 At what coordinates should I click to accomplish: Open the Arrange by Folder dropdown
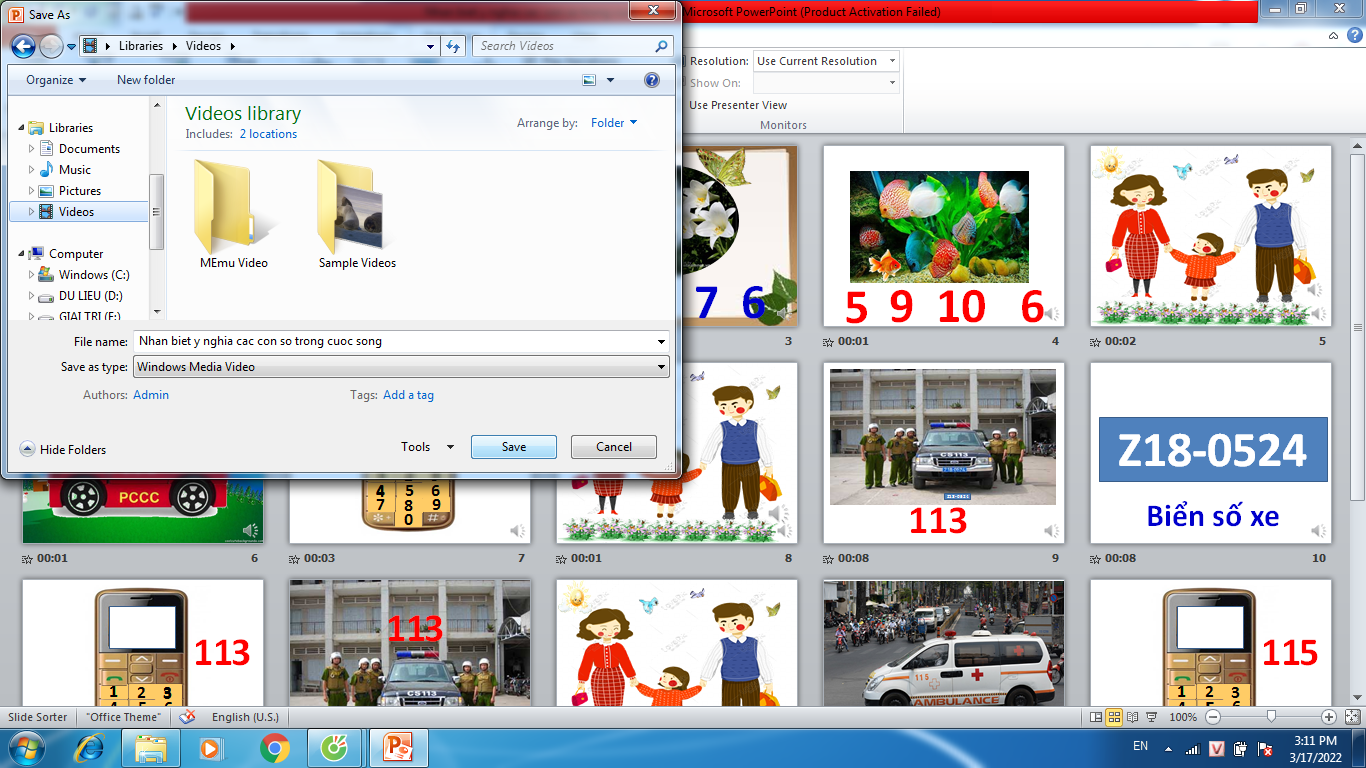pyautogui.click(x=613, y=123)
